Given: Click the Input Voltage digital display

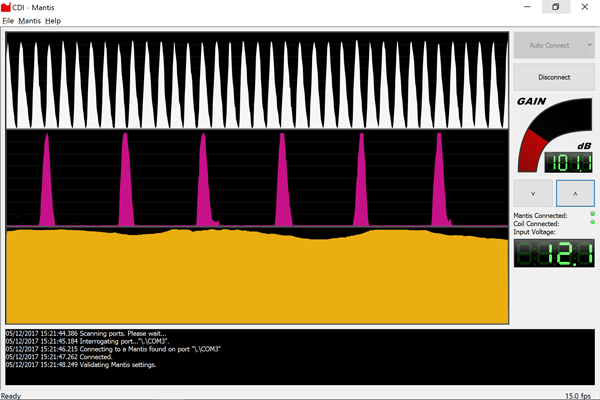Looking at the screenshot, I should tap(554, 254).
